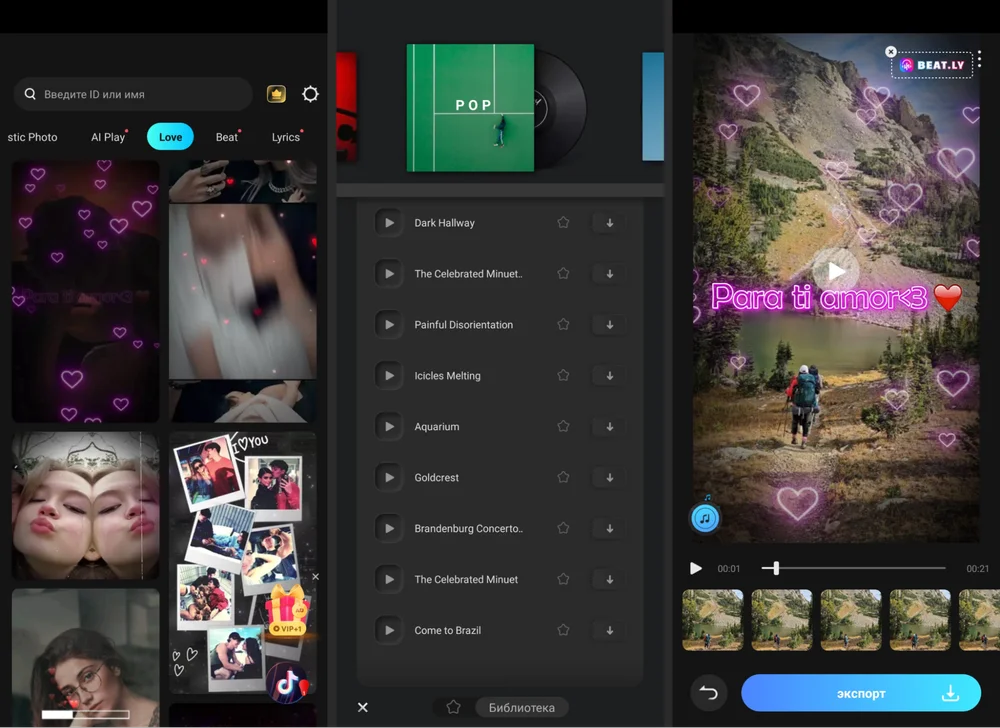Select the Lyrics category tab

click(285, 137)
